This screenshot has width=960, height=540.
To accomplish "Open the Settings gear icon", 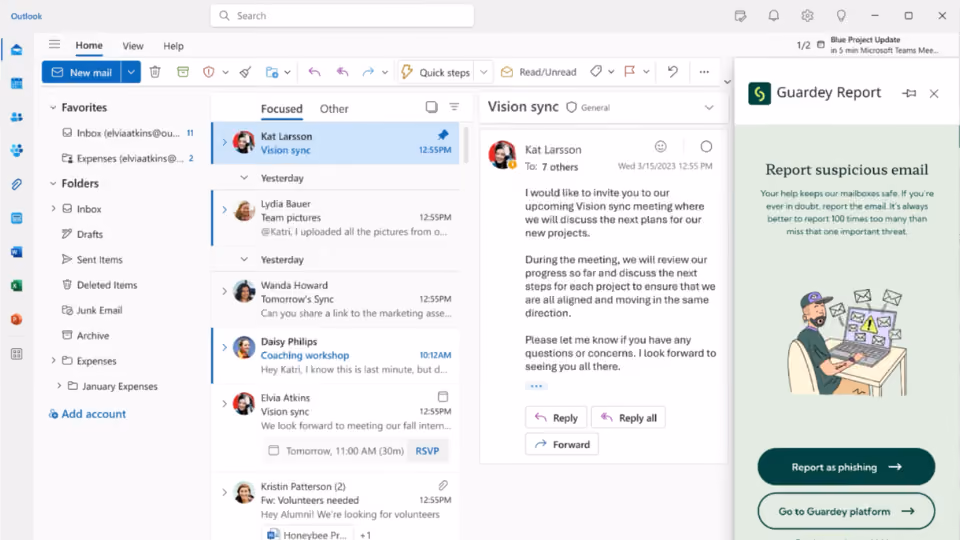I will pyautogui.click(x=808, y=16).
